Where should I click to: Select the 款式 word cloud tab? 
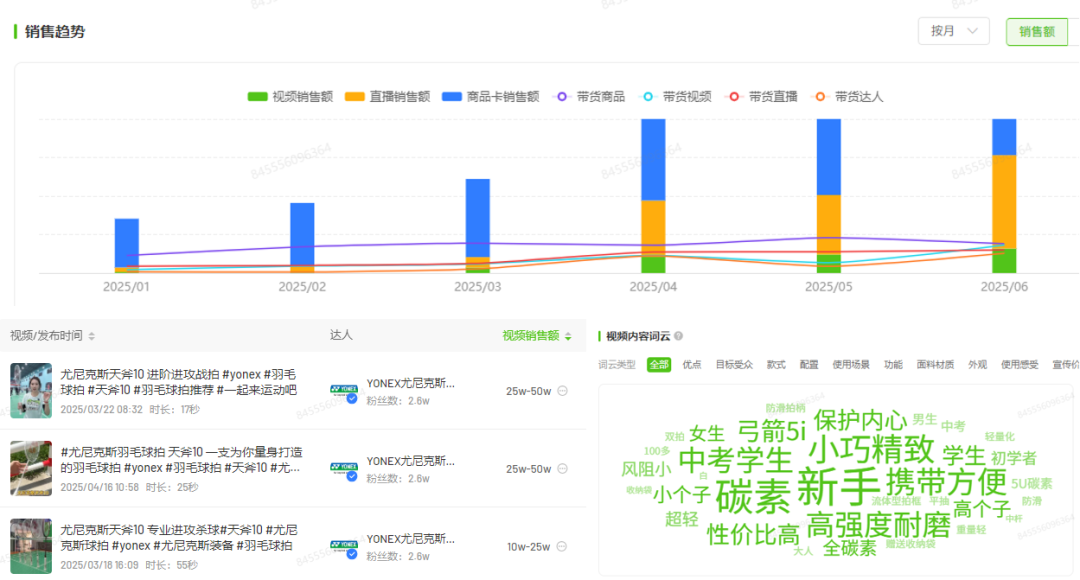click(x=776, y=364)
